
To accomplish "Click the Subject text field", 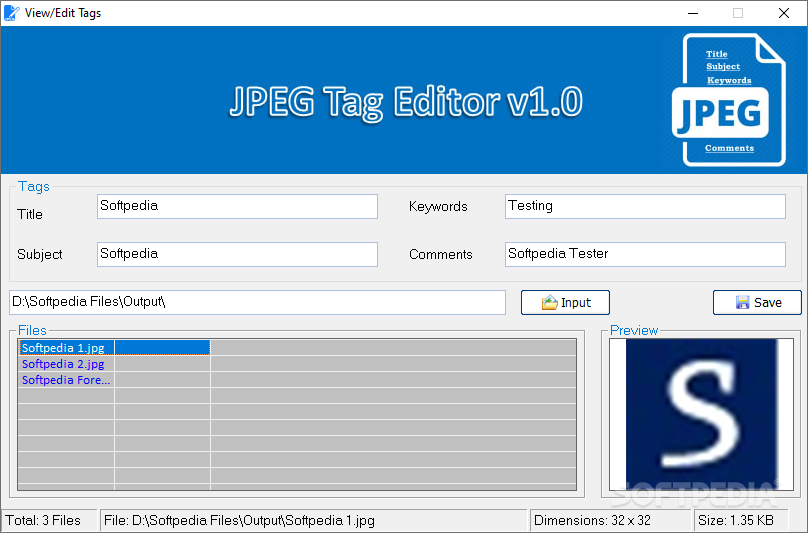I will click(x=237, y=254).
